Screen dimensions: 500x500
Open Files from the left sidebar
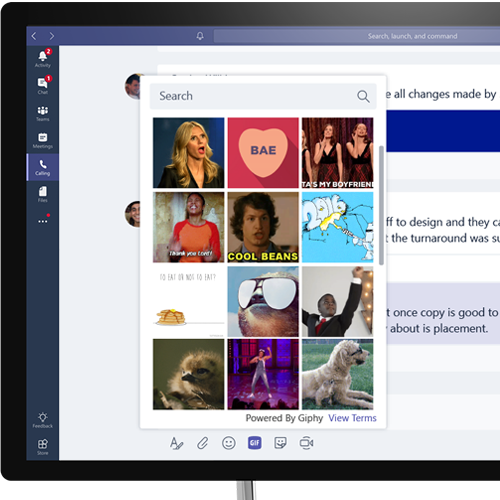[x=43, y=194]
